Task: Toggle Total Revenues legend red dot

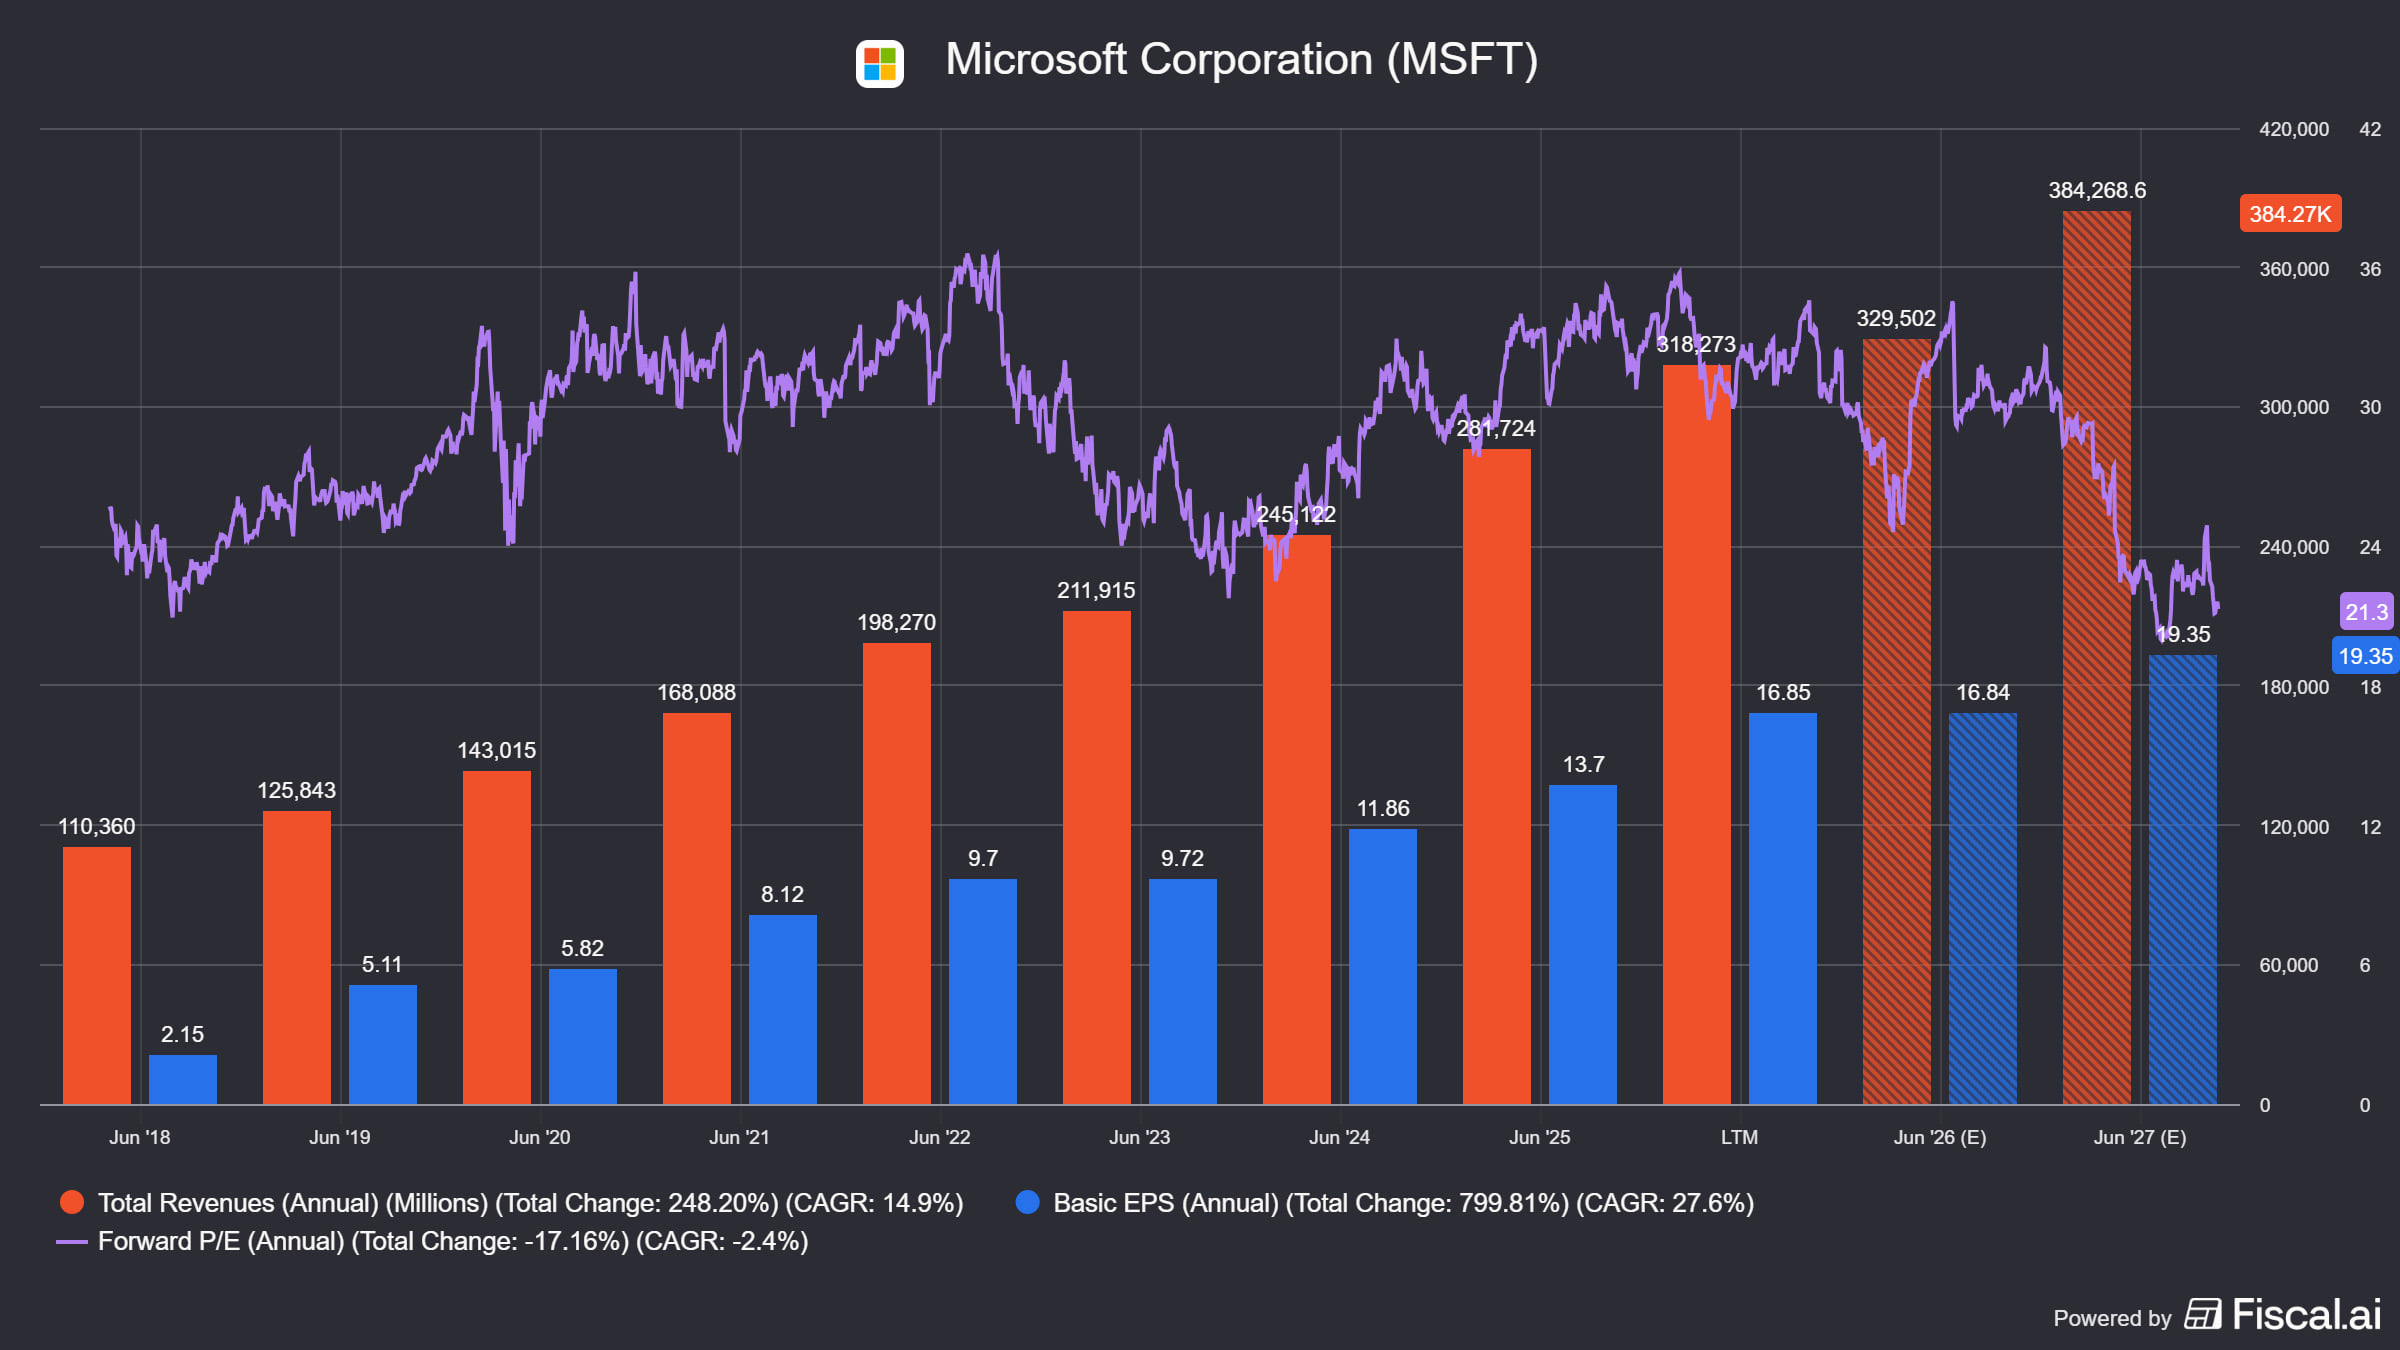Action: tap(72, 1202)
